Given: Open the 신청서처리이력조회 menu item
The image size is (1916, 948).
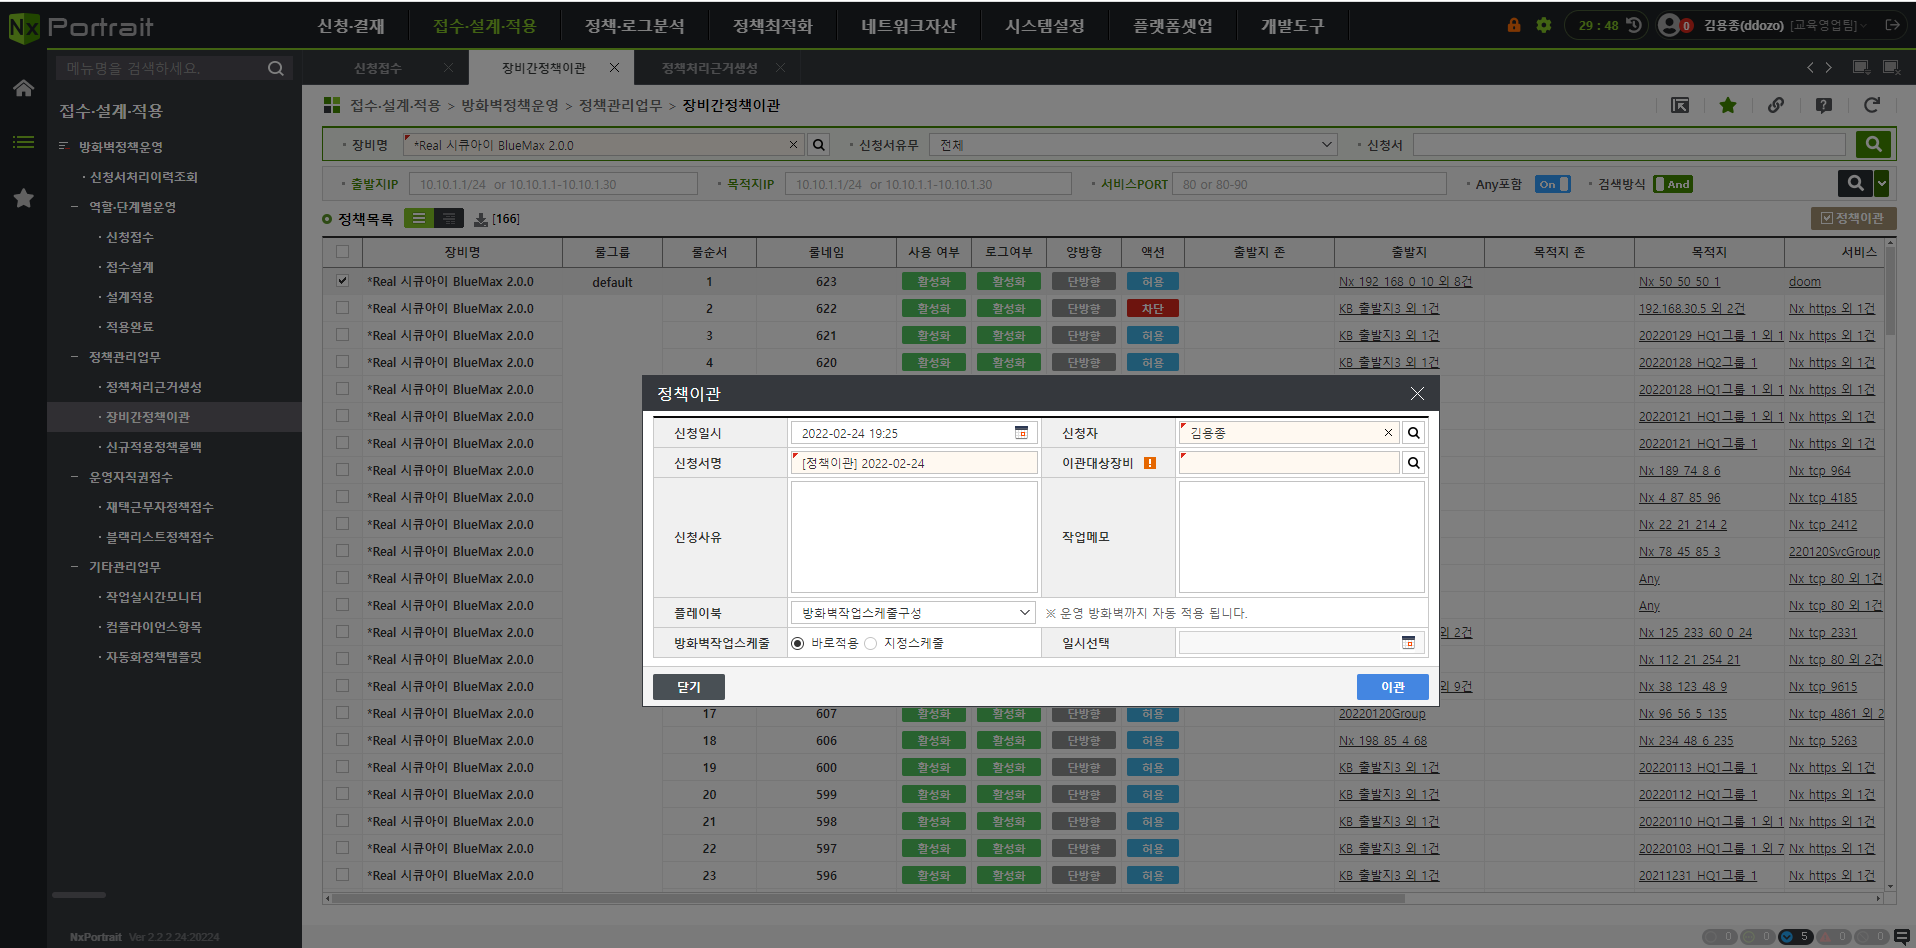Looking at the screenshot, I should pyautogui.click(x=143, y=177).
